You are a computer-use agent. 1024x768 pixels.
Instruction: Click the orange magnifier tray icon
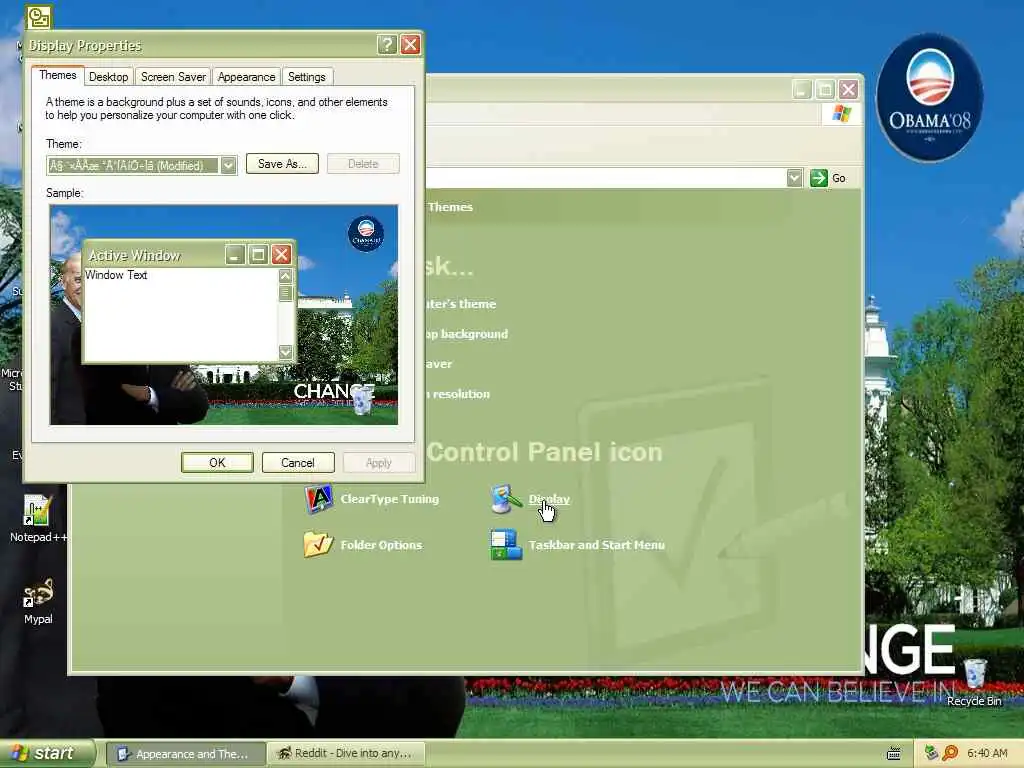[x=950, y=753]
